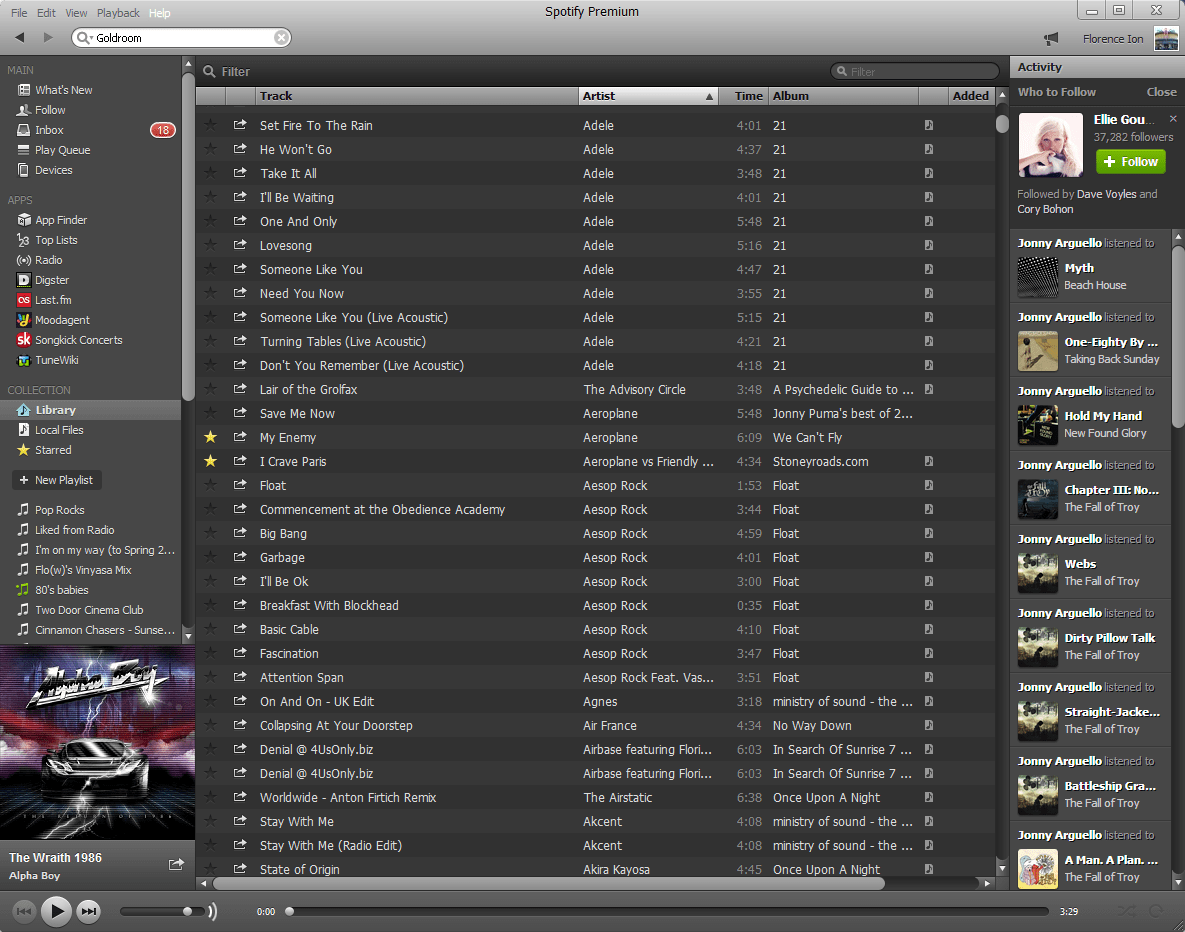Sort by the Track column
Screen dimensions: 1185x932
416,96
